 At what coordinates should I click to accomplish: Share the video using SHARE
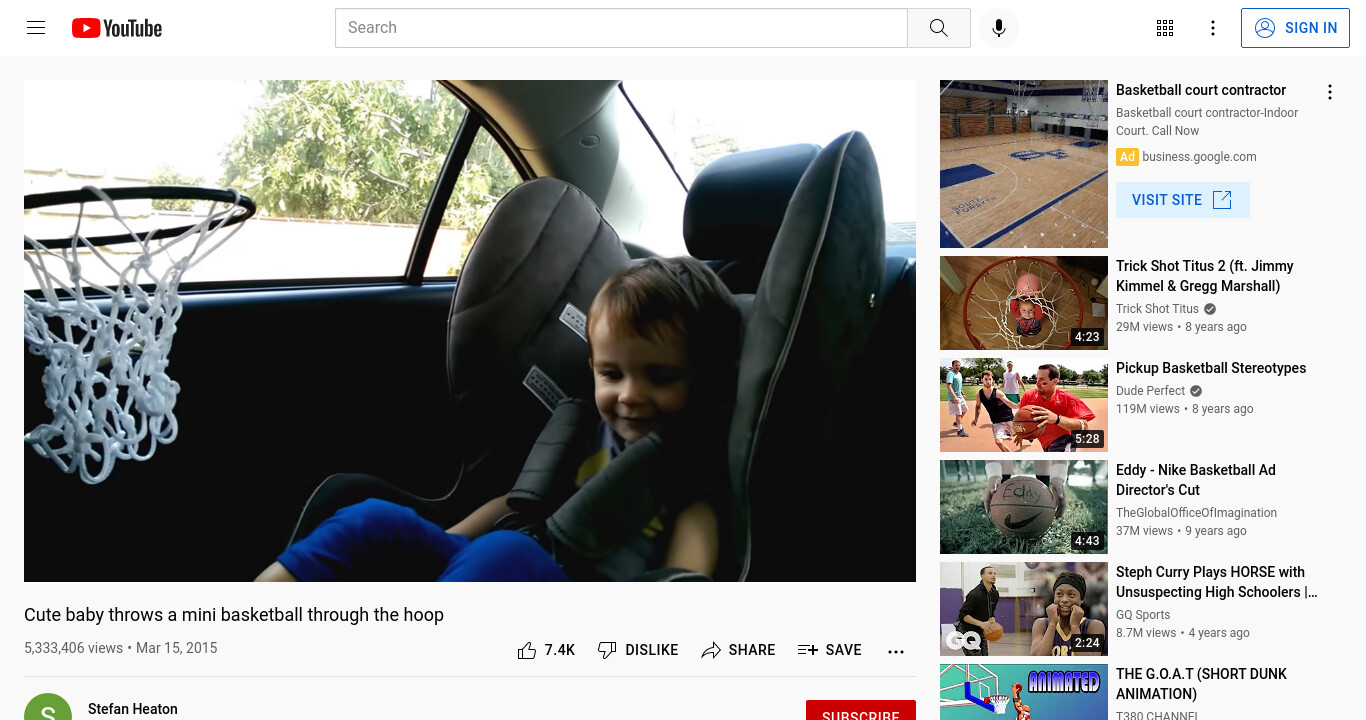tap(738, 650)
